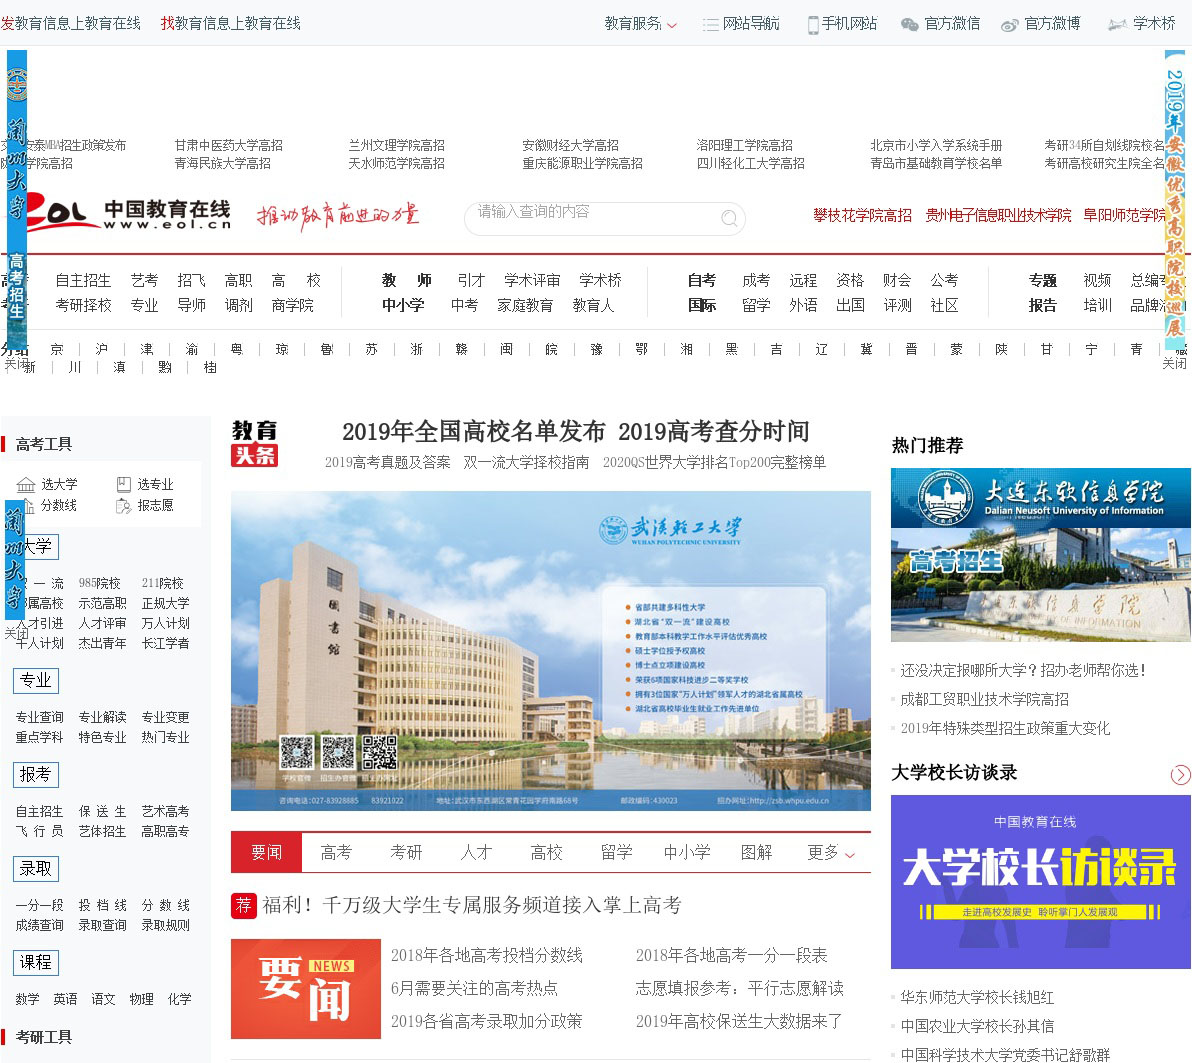Open 华东师范大学校长钱旭红 link
This screenshot has height=1063, width=1200.
[x=977, y=998]
